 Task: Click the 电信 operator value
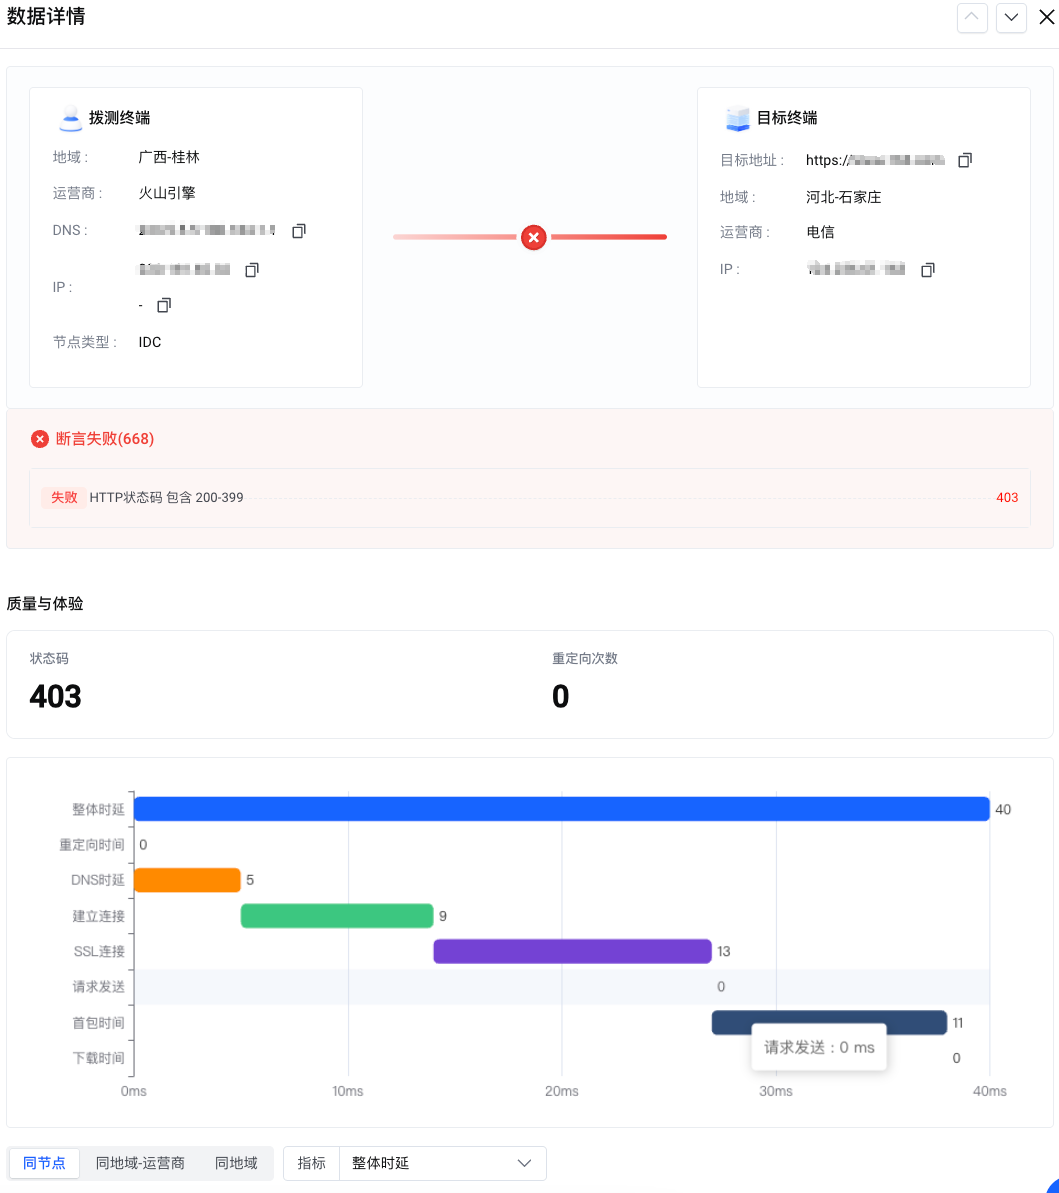coord(820,232)
